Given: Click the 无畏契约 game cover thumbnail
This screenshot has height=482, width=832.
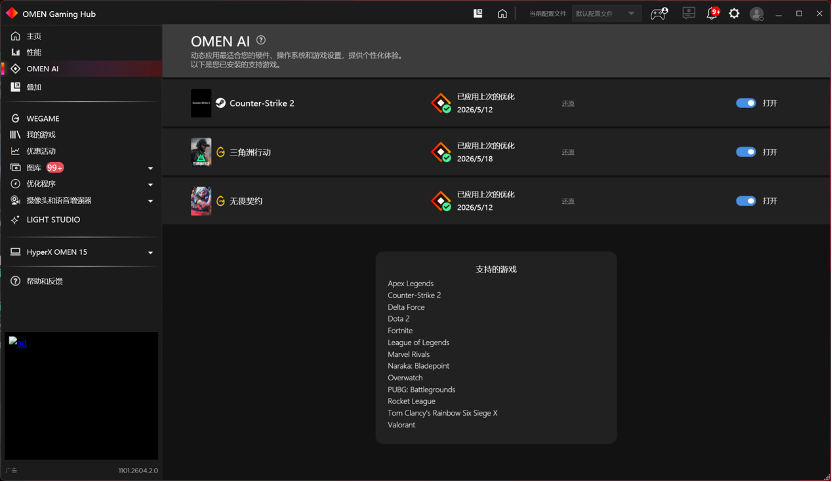Looking at the screenshot, I should [x=201, y=201].
